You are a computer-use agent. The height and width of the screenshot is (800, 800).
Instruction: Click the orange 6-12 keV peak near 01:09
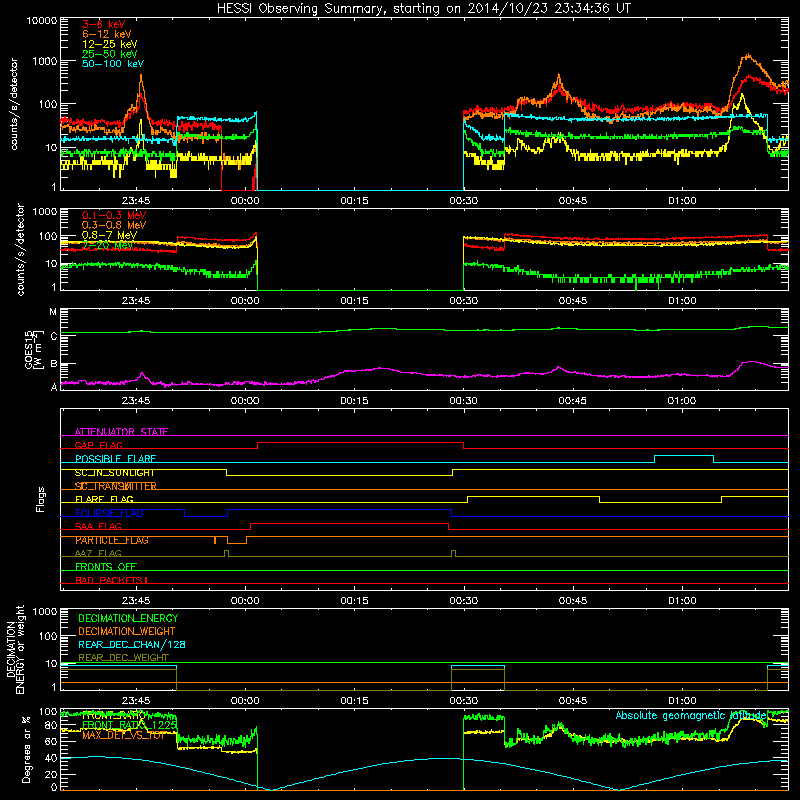coord(747,56)
